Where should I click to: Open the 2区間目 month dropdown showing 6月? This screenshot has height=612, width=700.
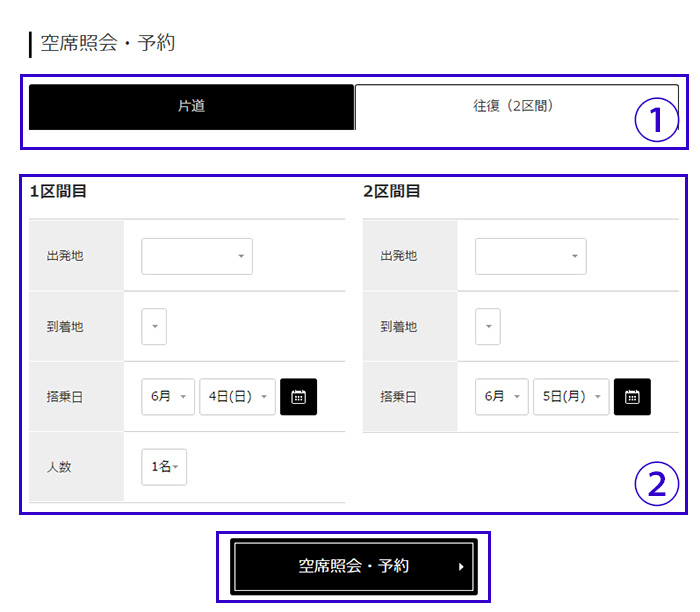pyautogui.click(x=502, y=397)
